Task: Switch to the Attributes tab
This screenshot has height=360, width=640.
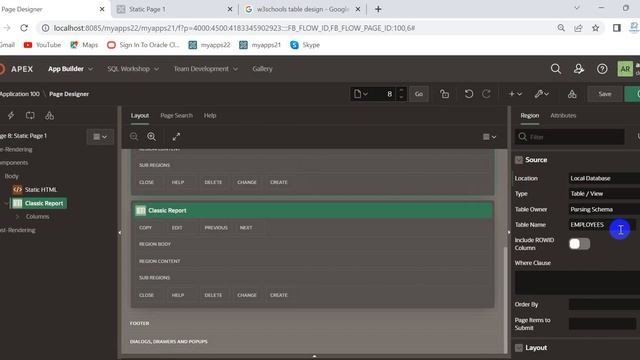Action: click(563, 116)
